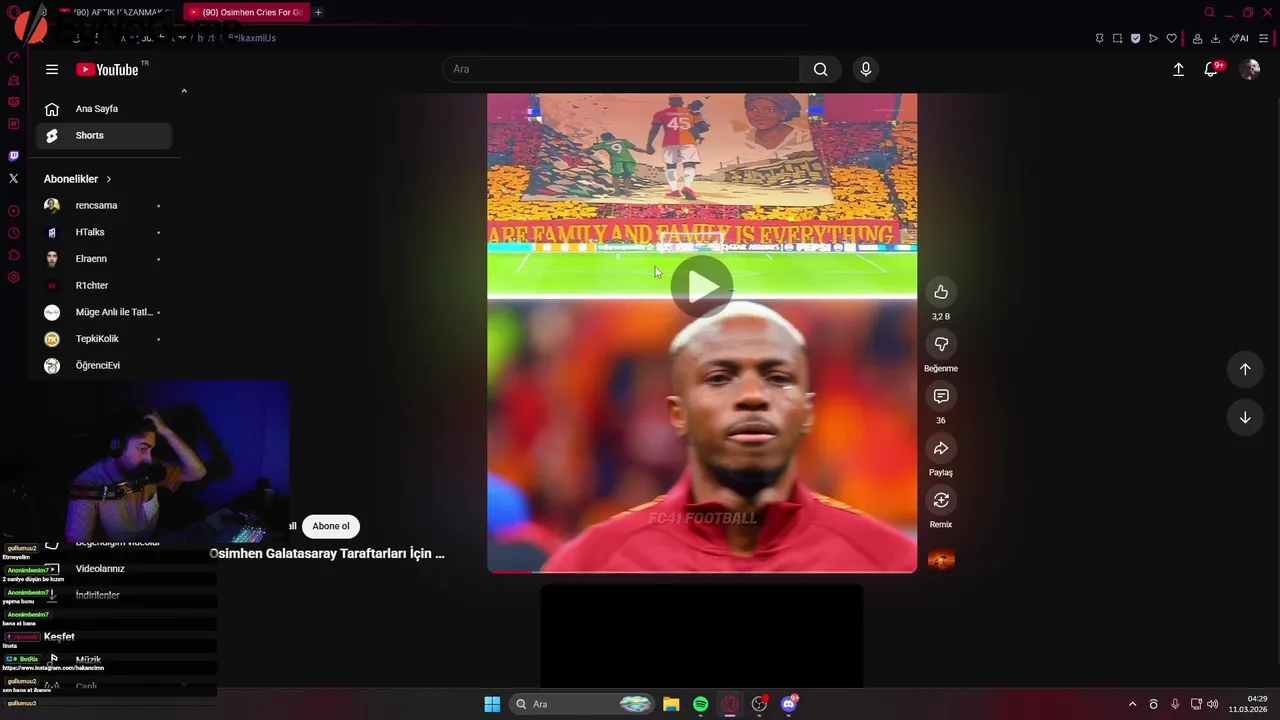
Task: Open the HTalks channel subscription
Action: (x=104, y=232)
